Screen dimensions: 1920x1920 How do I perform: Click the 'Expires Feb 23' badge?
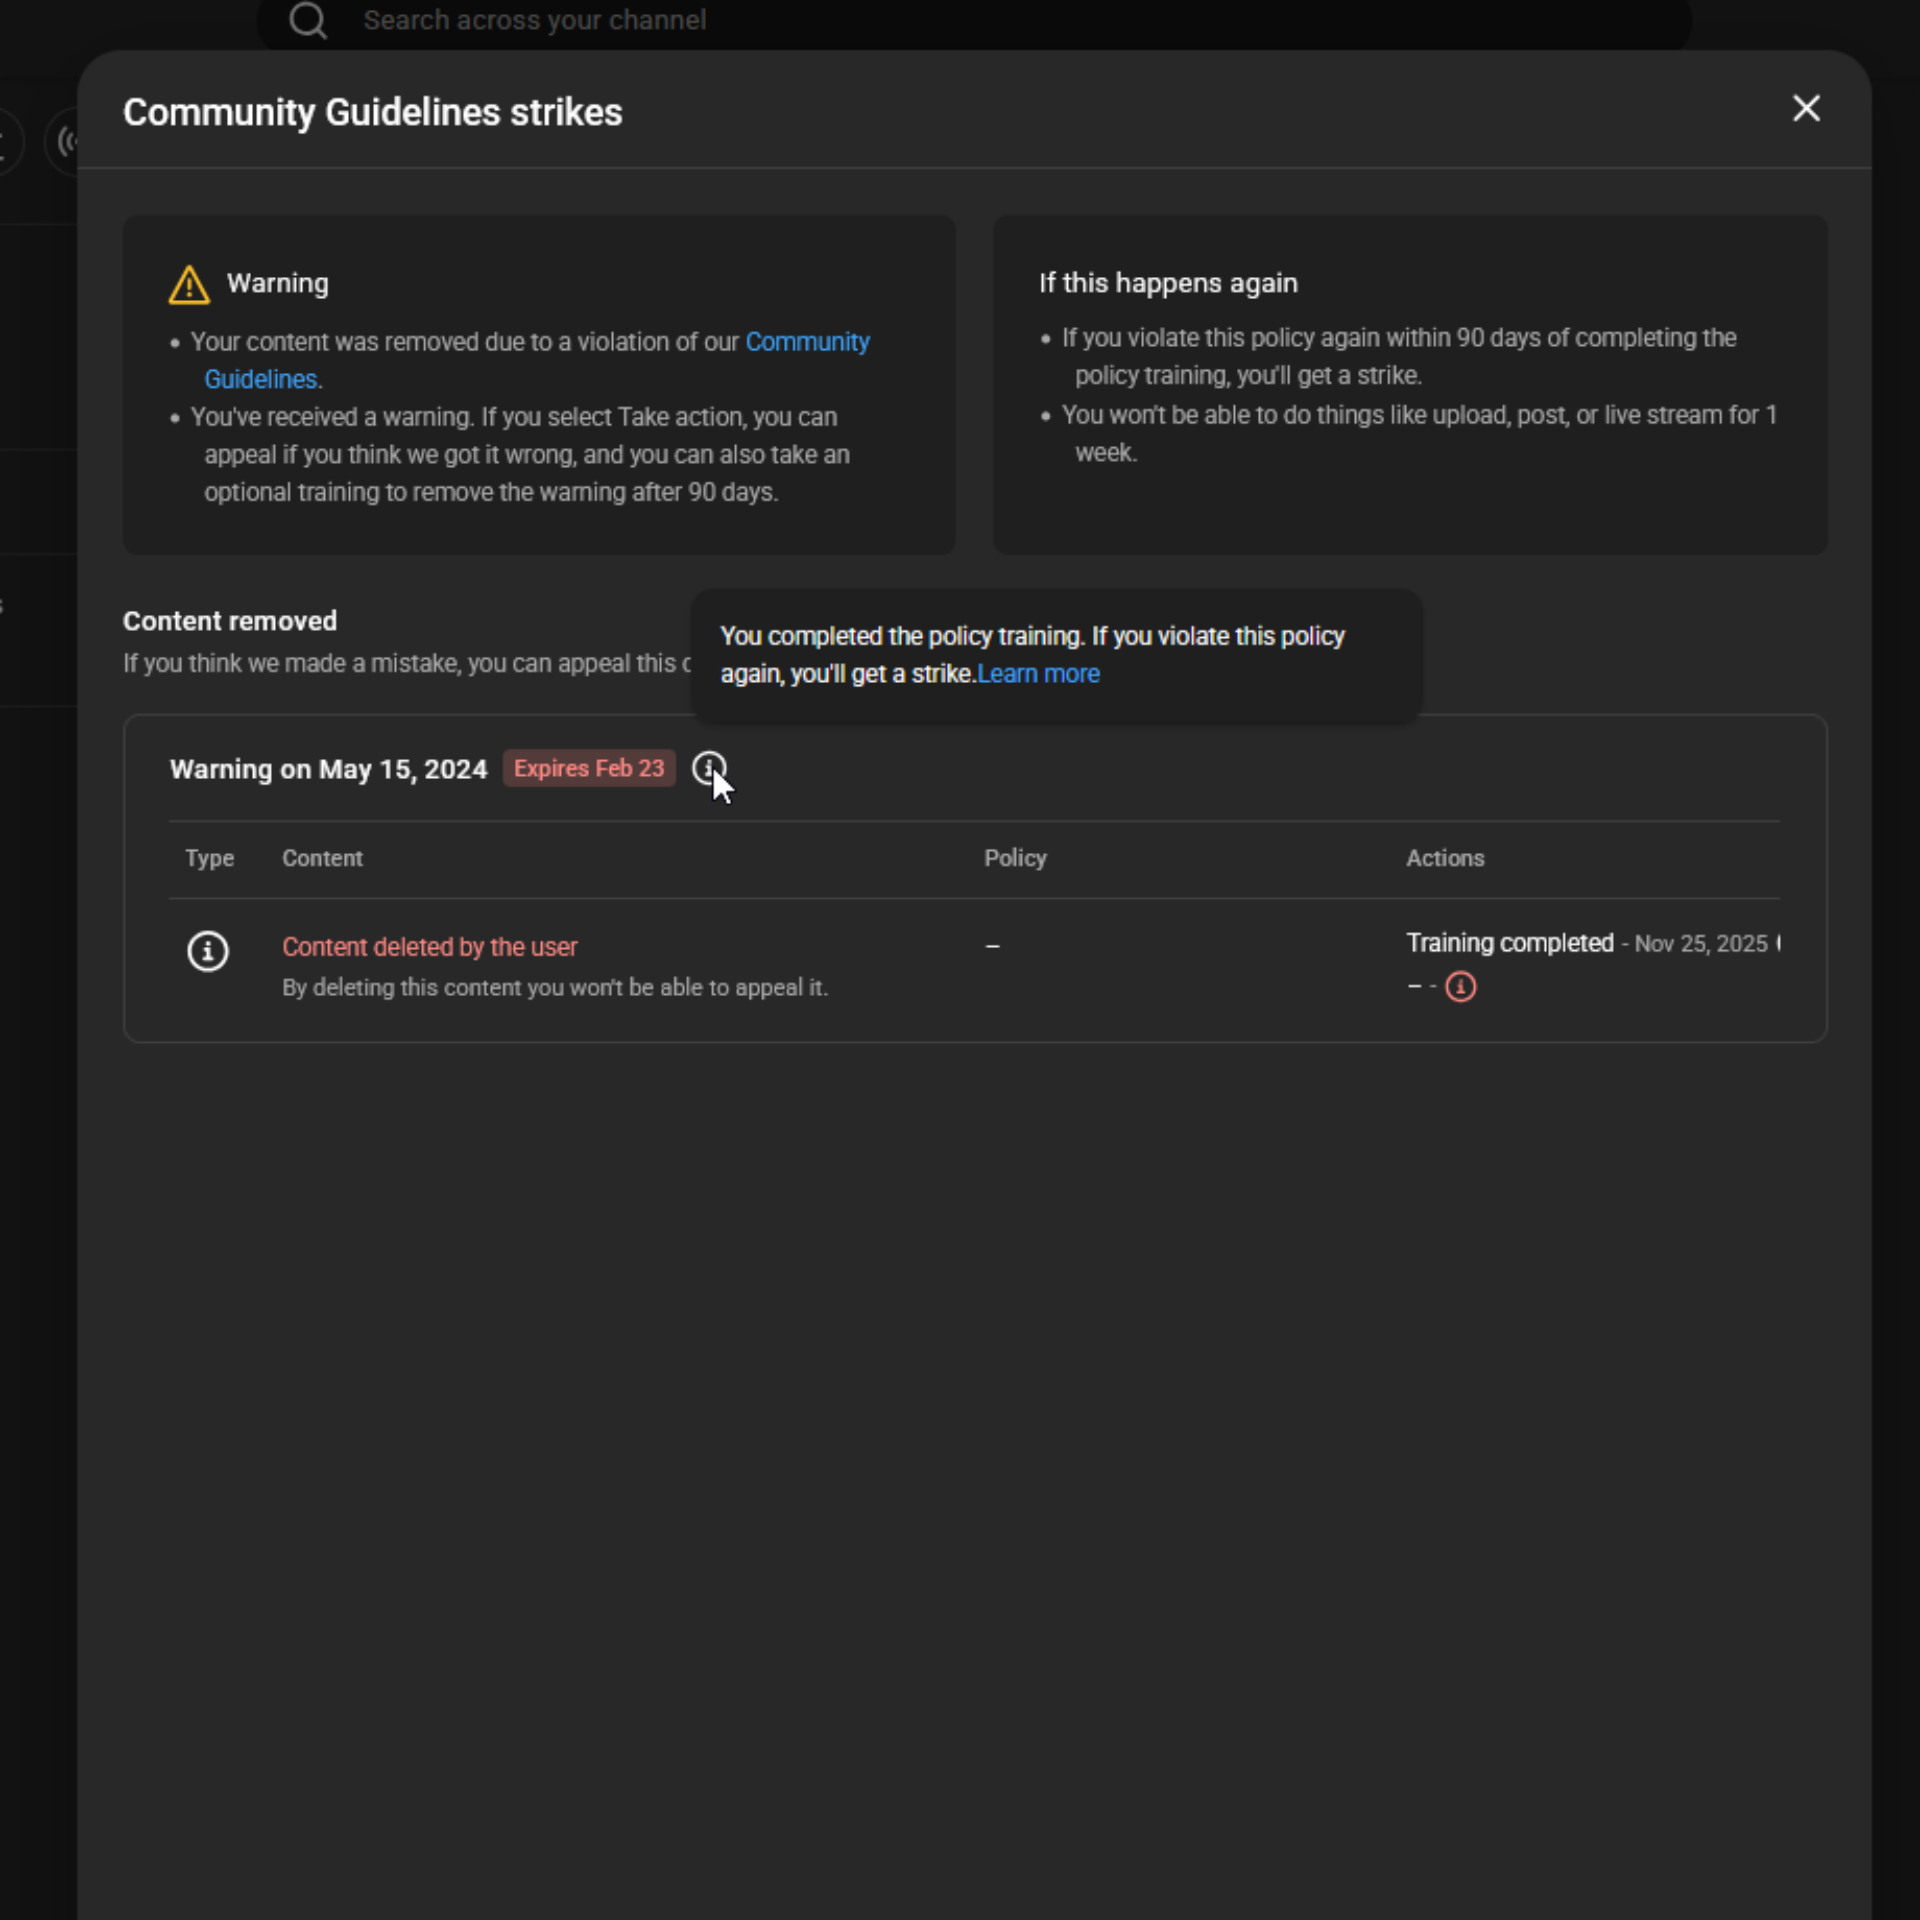click(x=588, y=768)
